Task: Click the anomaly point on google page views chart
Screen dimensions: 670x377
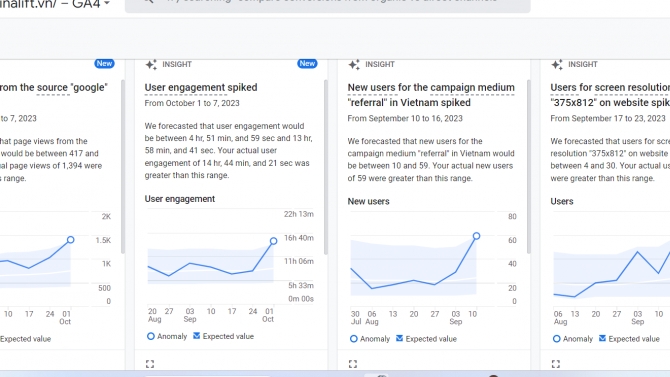Action: coord(71,240)
